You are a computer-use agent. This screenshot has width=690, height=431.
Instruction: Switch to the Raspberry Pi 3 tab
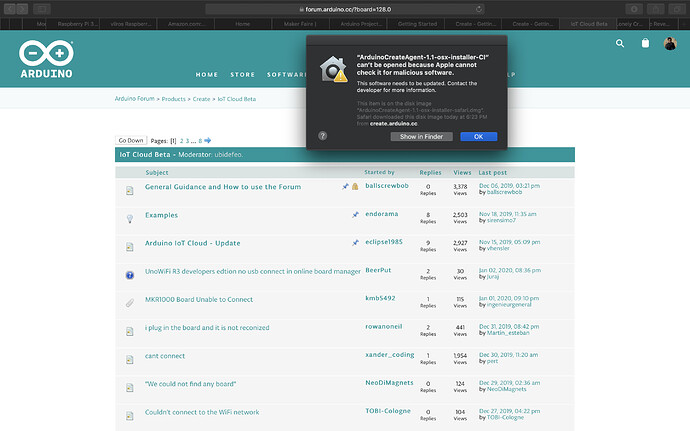click(78, 24)
